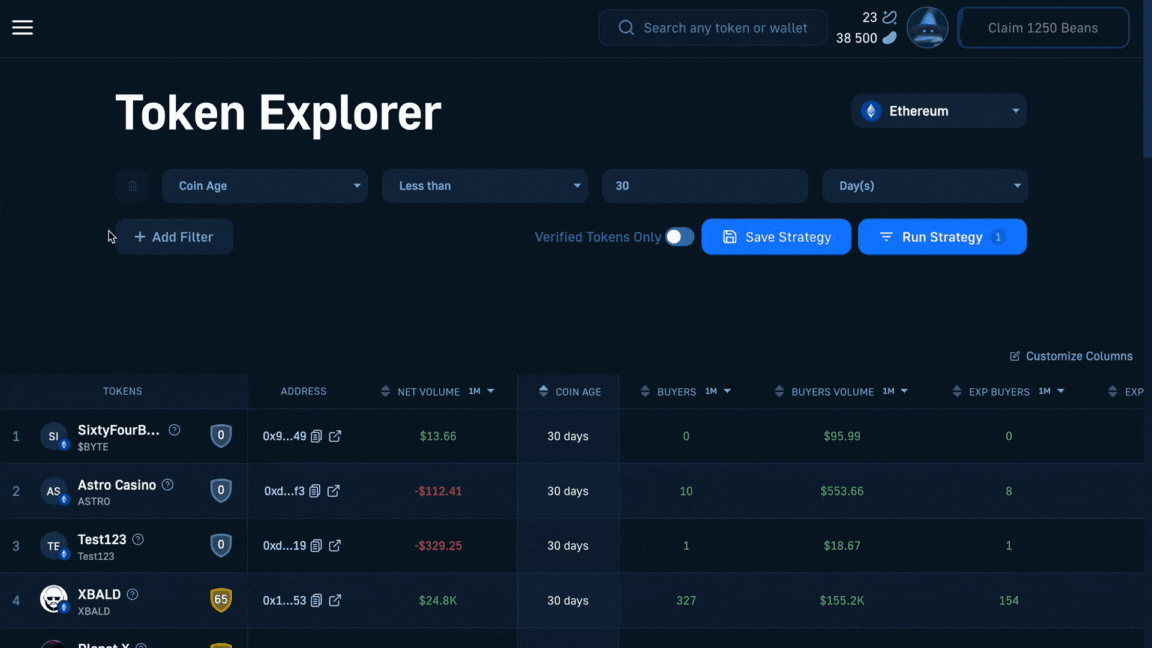This screenshot has width=1152, height=648.
Task: Copy SixtyFourBit address 0x9...49
Action: [x=317, y=436]
